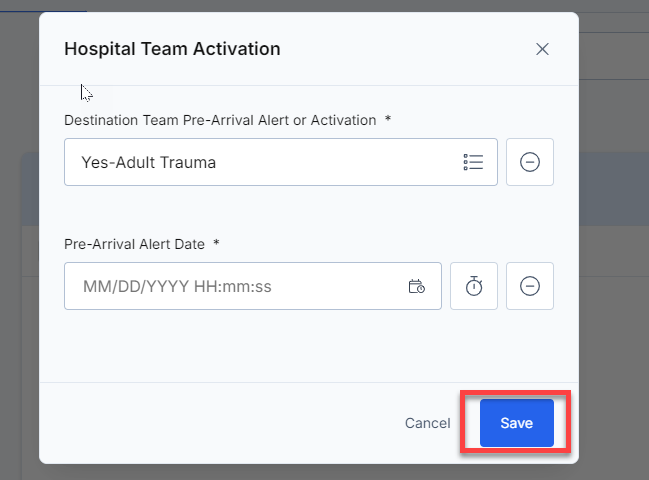Viewport: 649px width, 480px height.
Task: Click the Pre-Arrival Alert Date label
Action: [134, 244]
